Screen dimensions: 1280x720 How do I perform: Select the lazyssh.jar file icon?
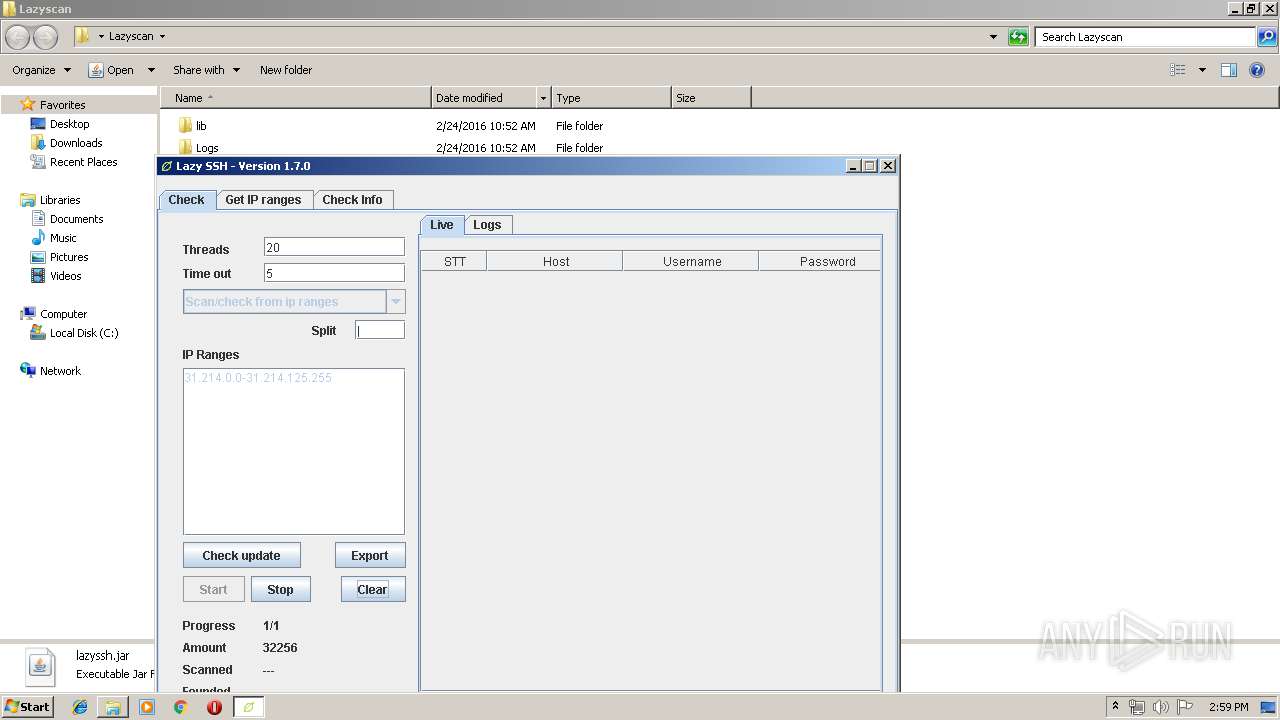(40, 665)
